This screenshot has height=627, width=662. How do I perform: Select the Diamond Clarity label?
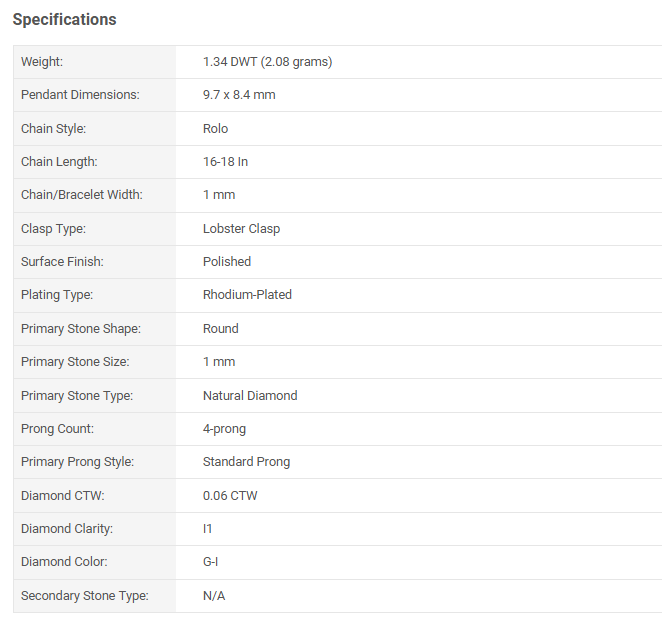click(67, 529)
